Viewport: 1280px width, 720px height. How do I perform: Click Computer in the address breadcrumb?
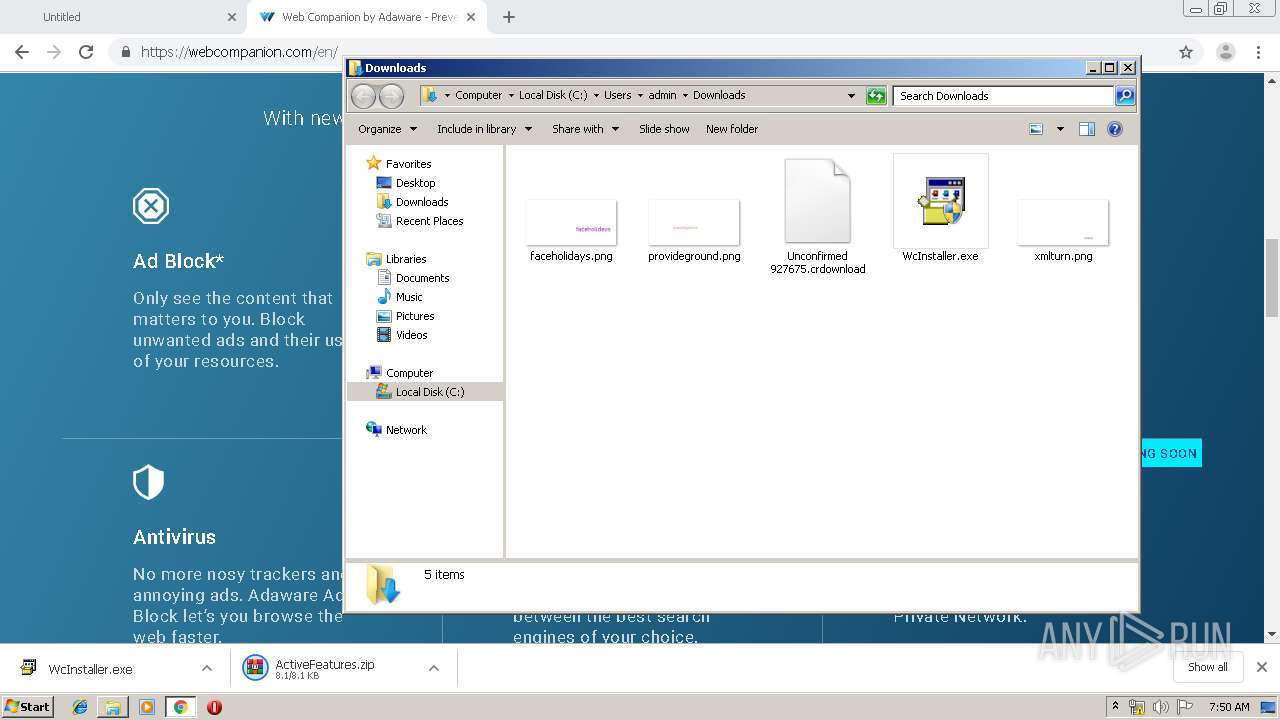coord(478,96)
